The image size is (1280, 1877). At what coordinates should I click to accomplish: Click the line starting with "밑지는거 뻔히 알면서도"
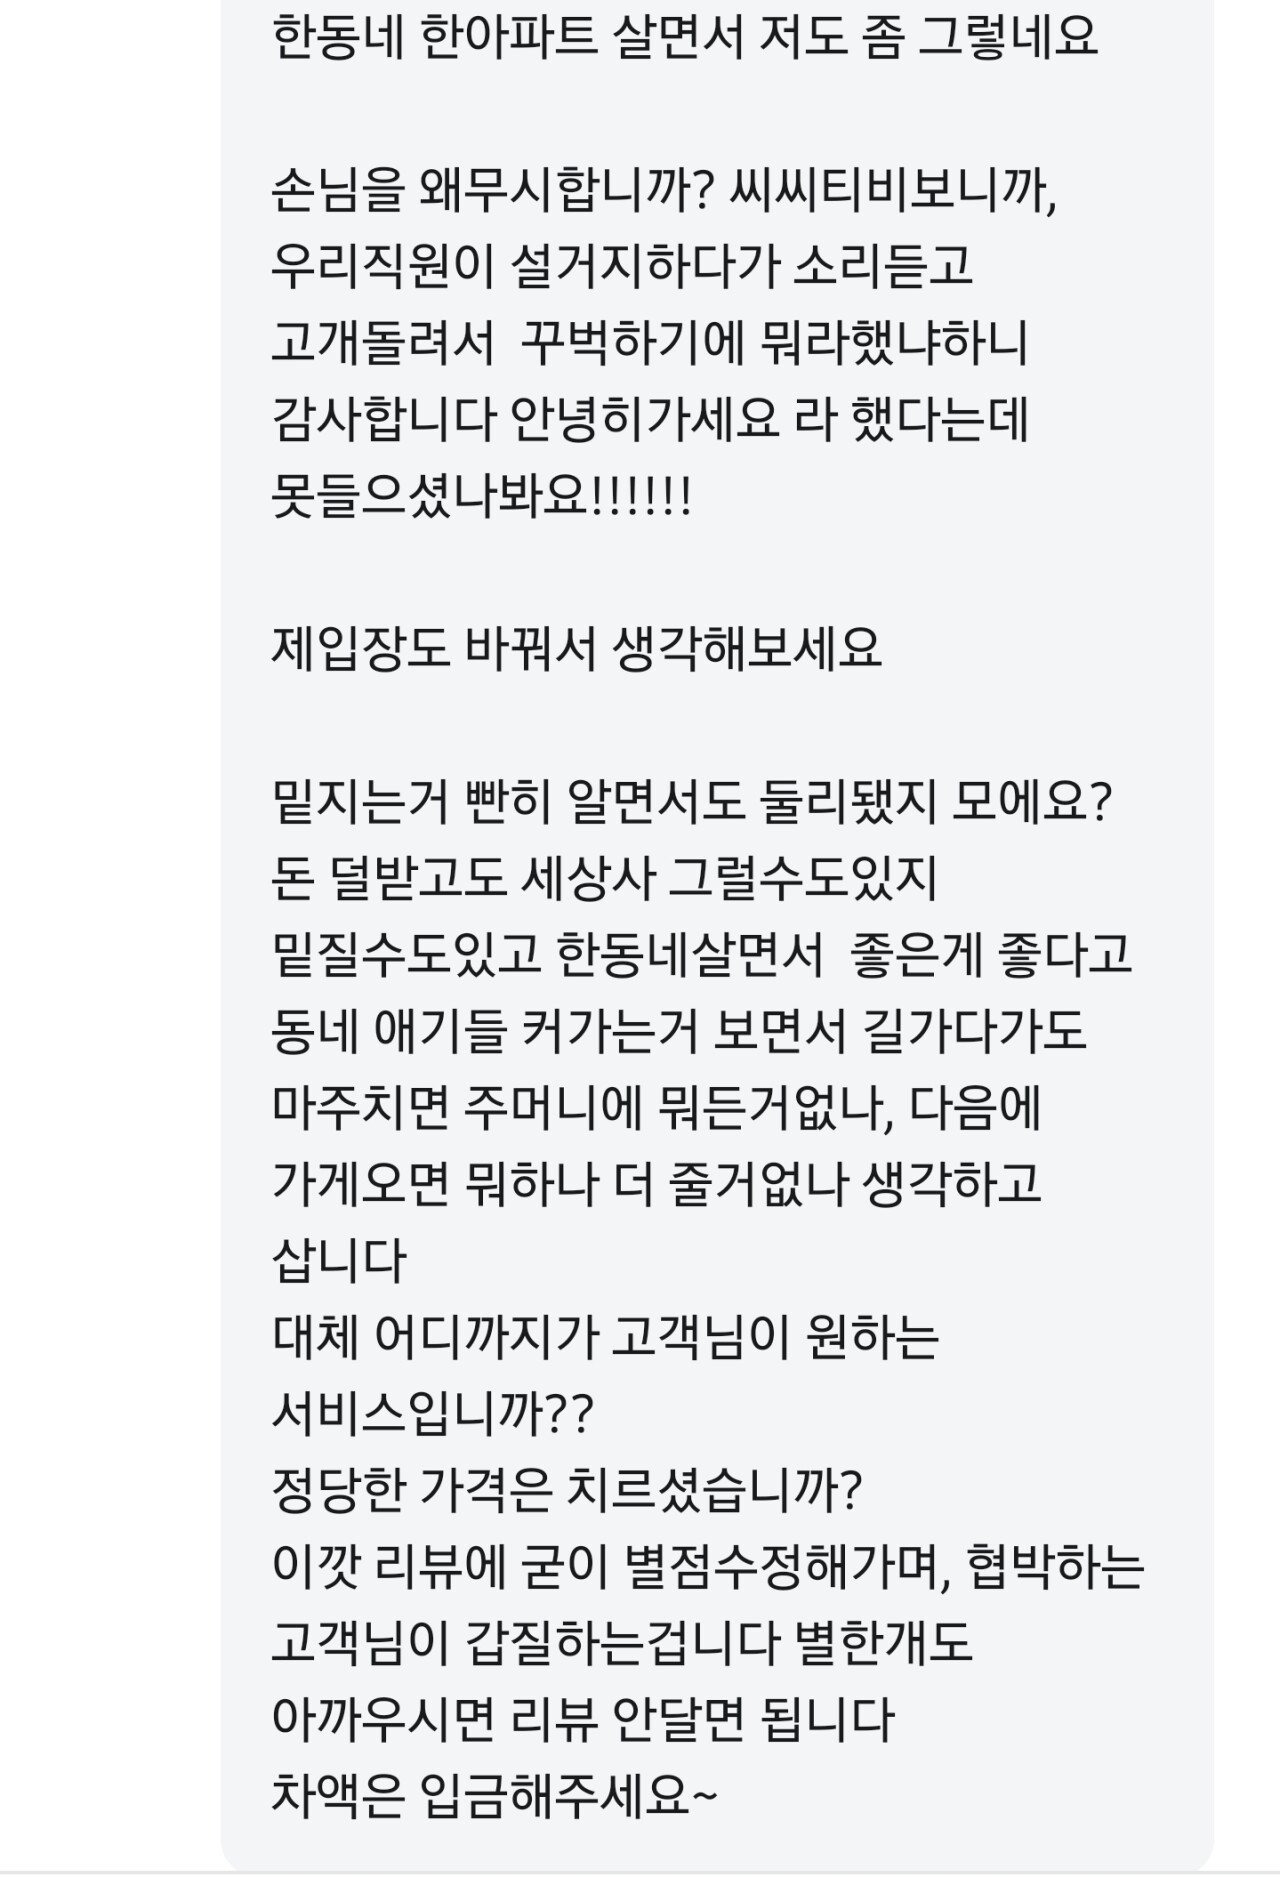click(691, 803)
